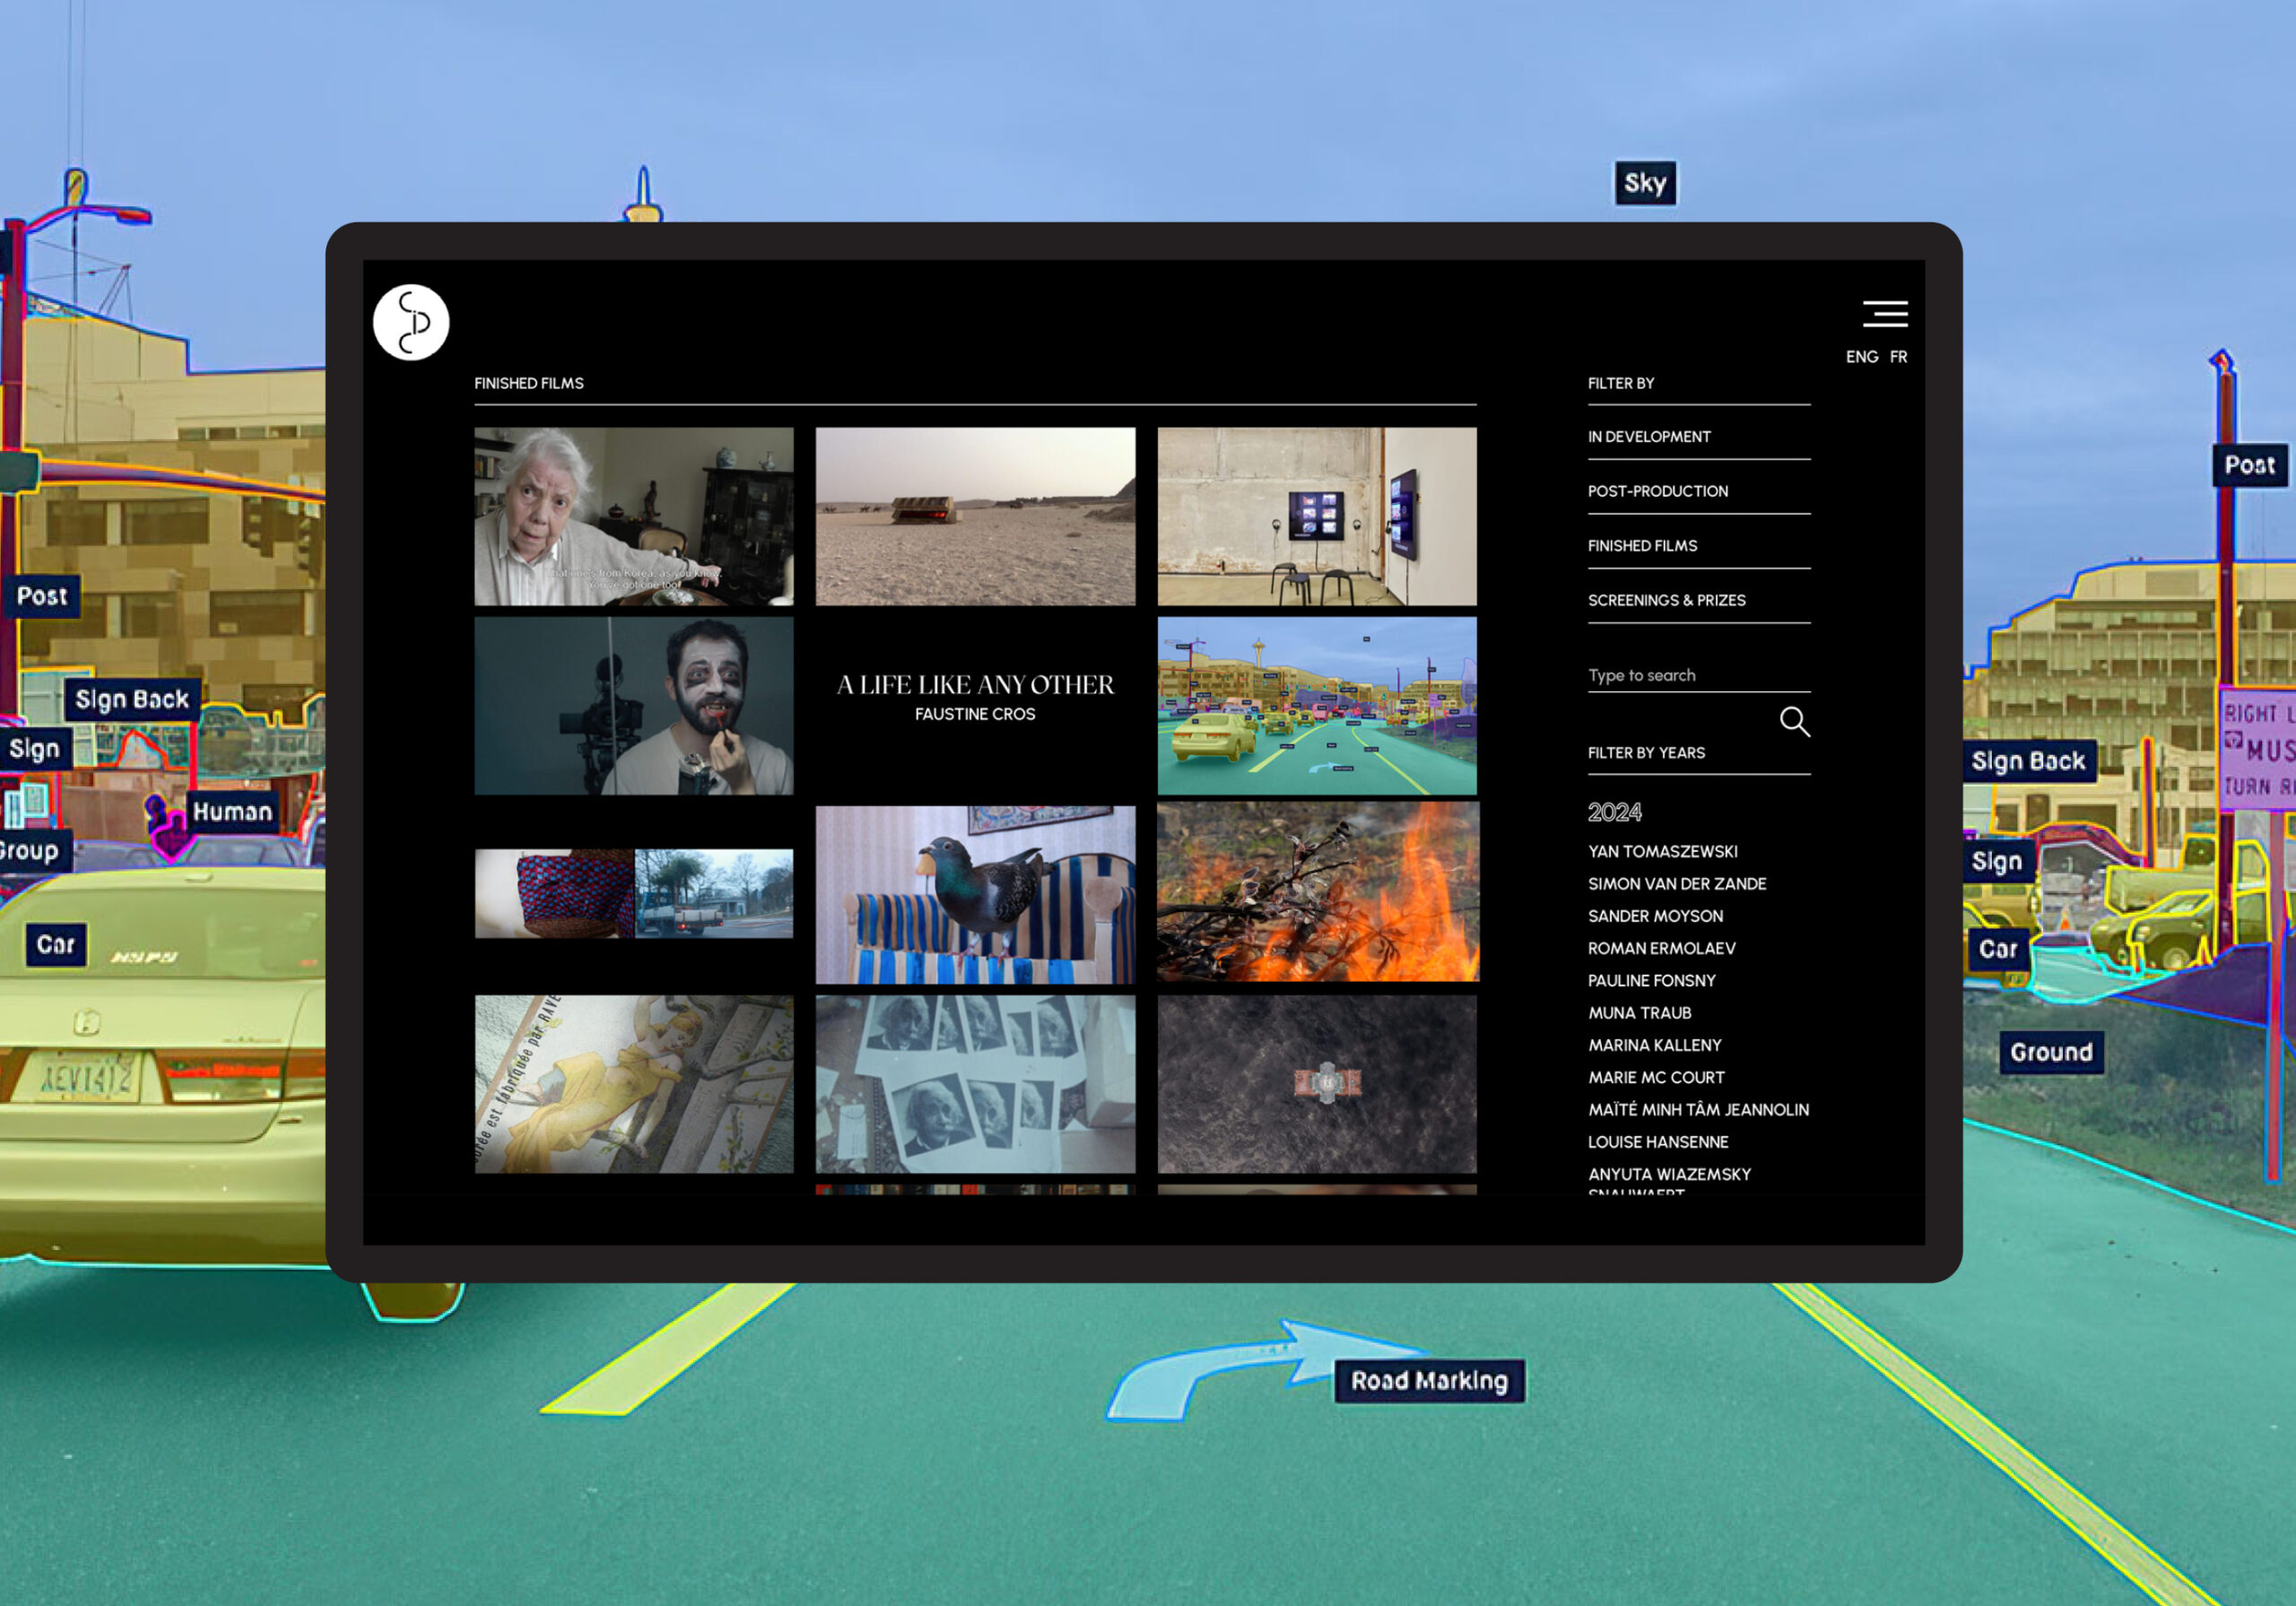Open pigeon on striped sofa thumbnail
This screenshot has height=1606, width=2296.
(975, 895)
